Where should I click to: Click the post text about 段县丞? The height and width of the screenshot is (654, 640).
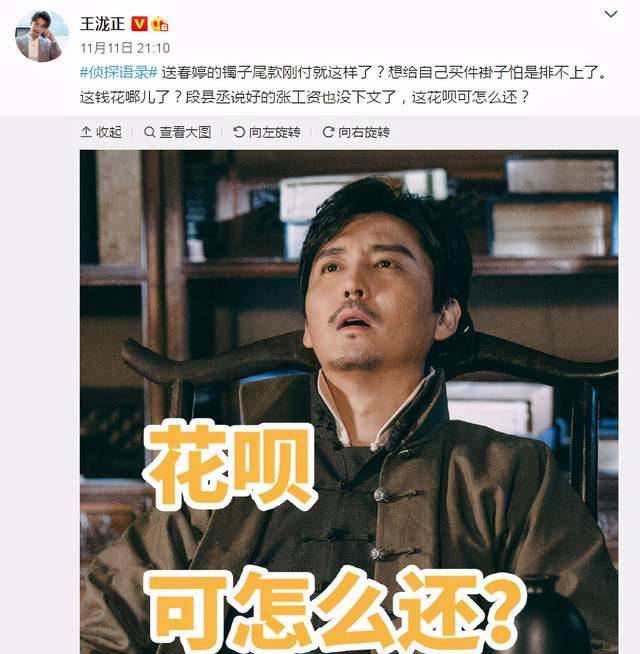[x=305, y=97]
